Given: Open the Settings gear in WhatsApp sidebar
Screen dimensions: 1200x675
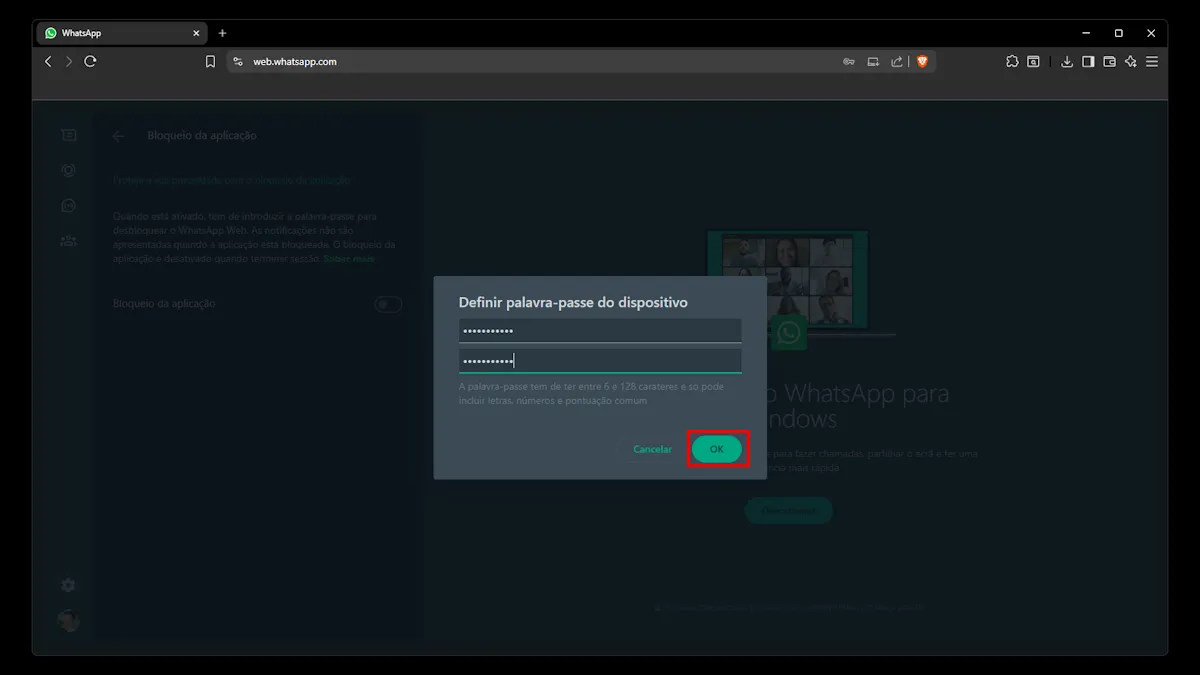Looking at the screenshot, I should tap(68, 585).
